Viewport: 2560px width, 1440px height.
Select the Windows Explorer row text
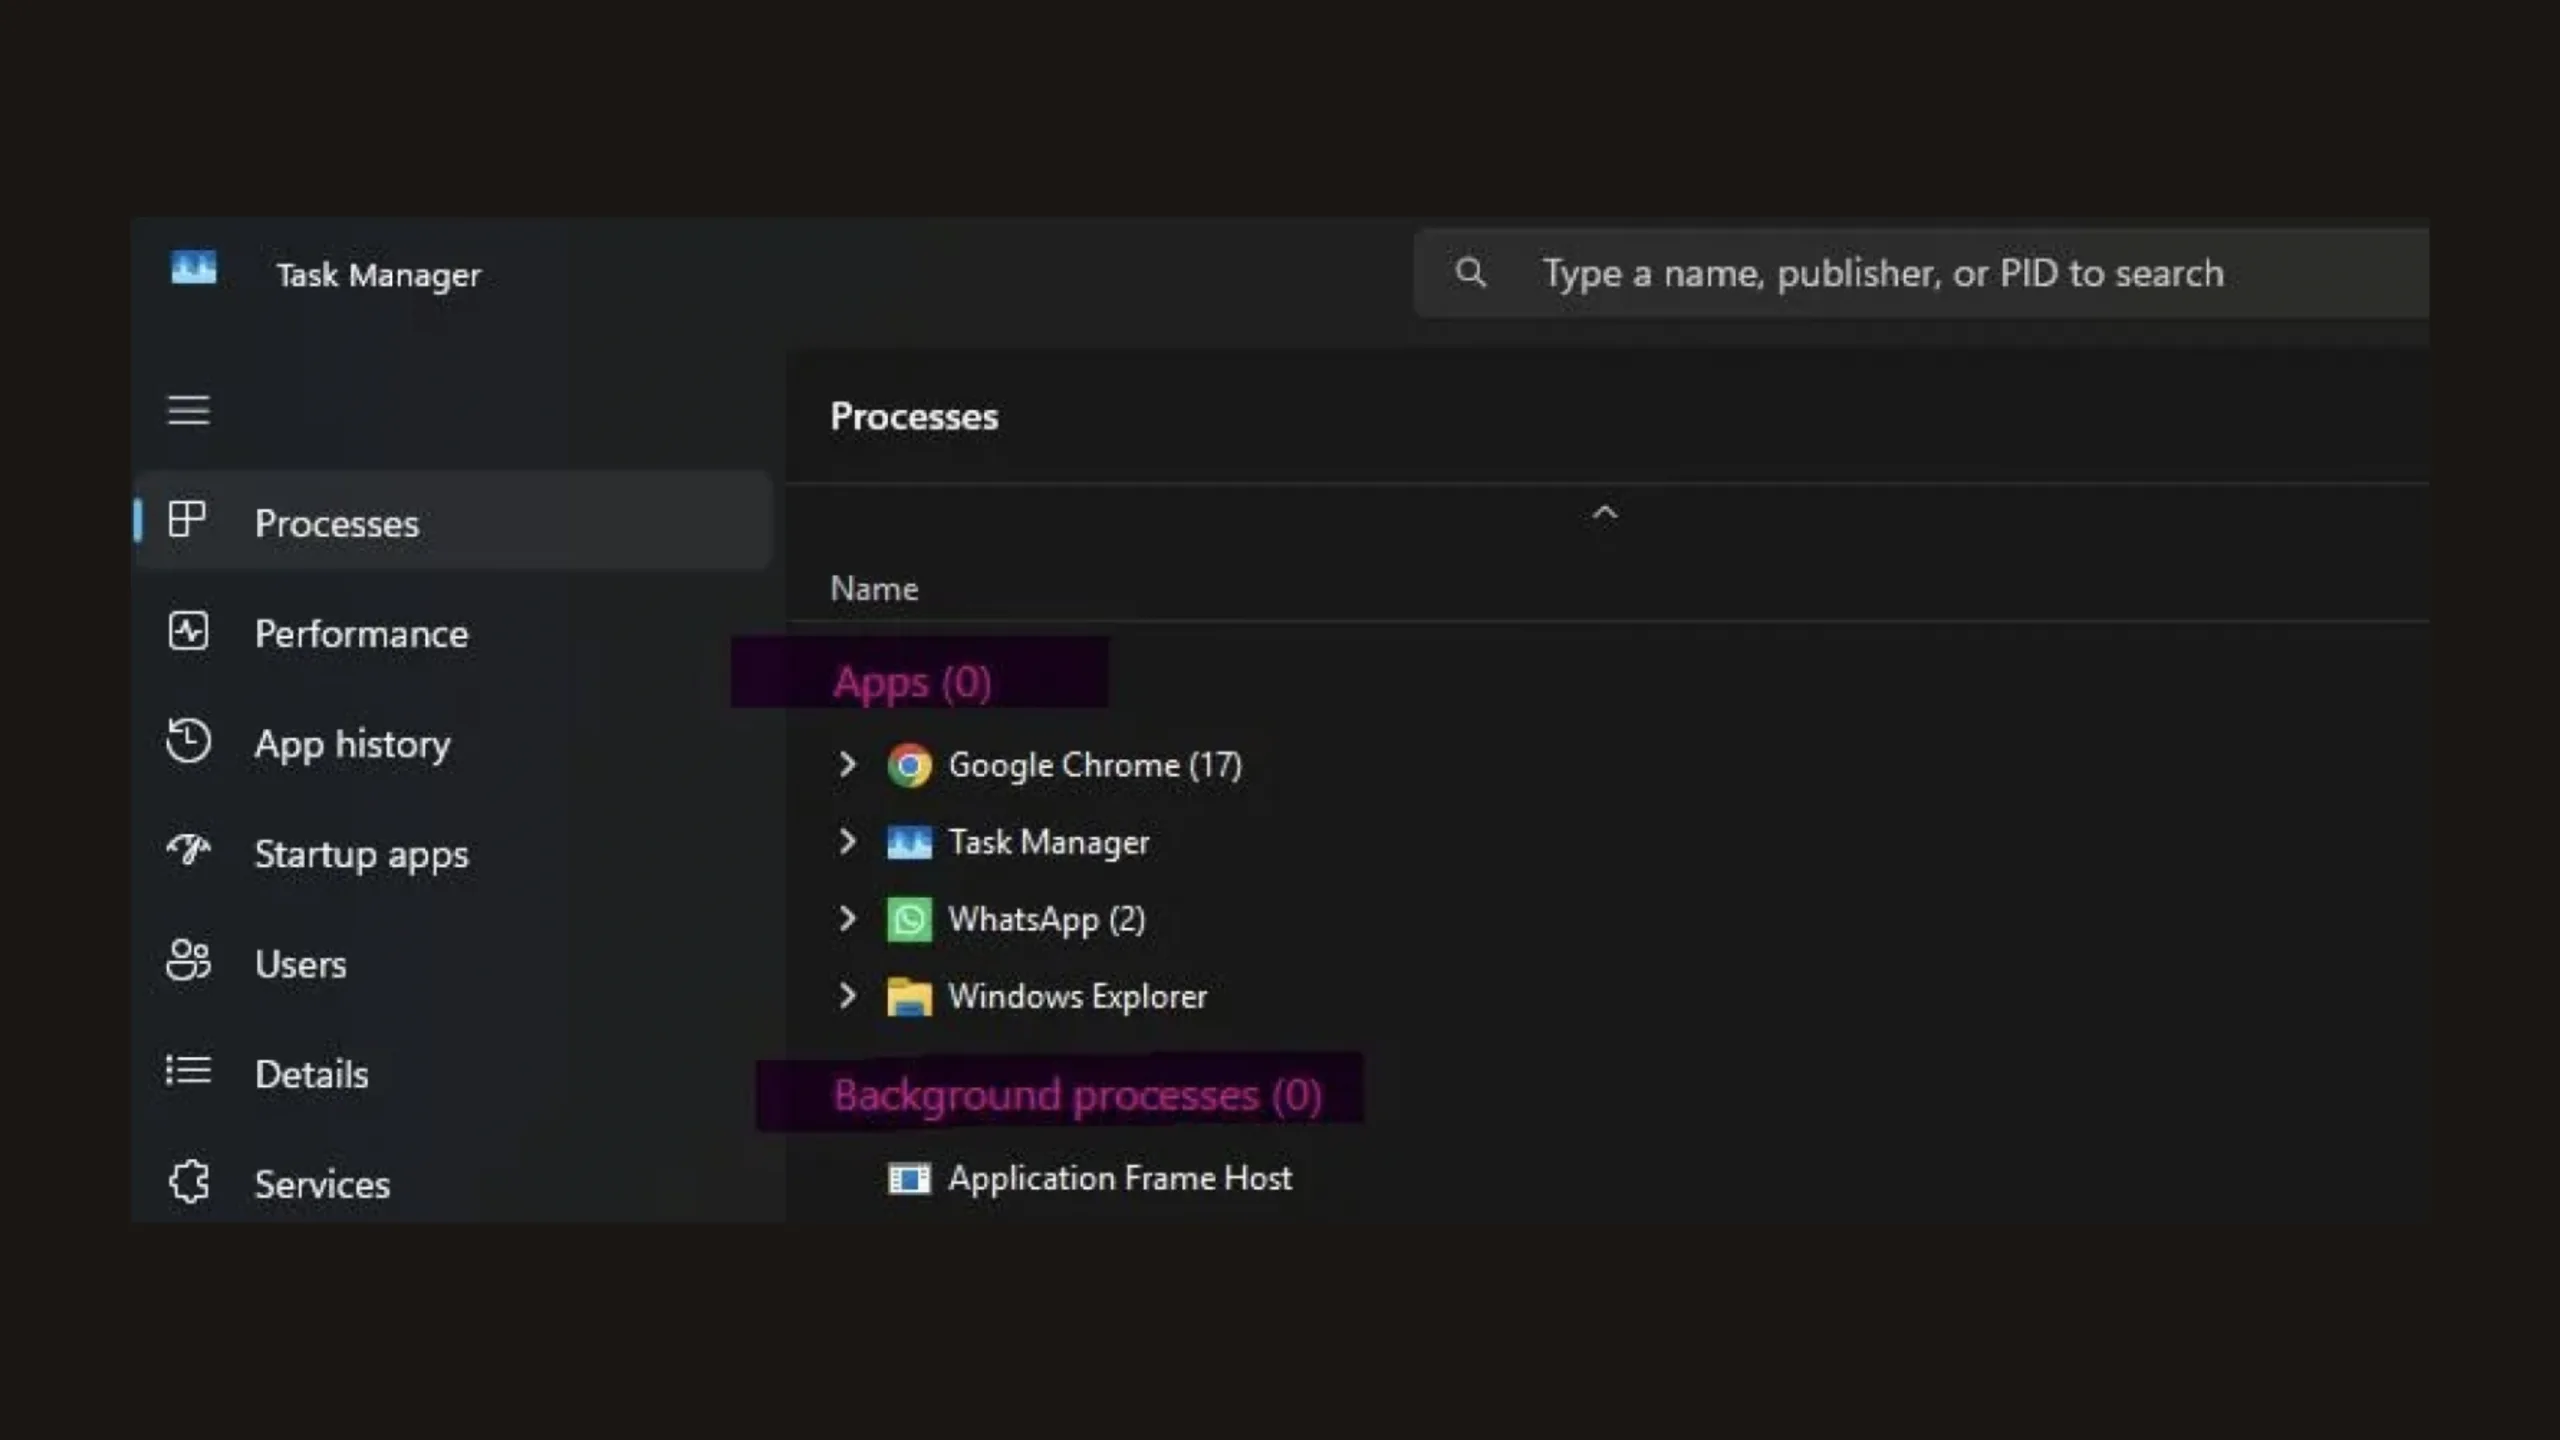(1078, 997)
